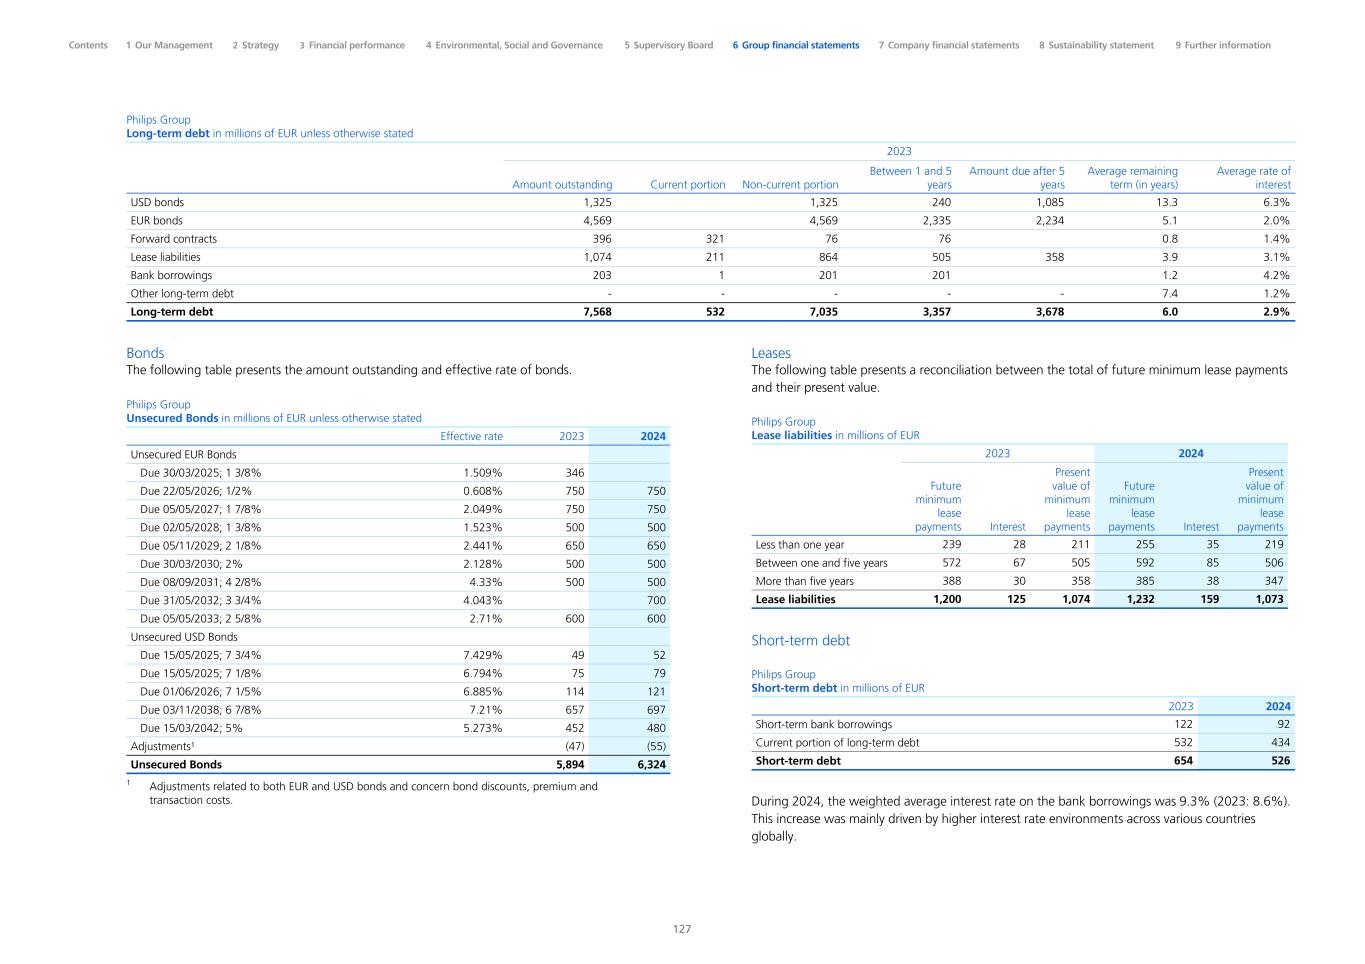Image resolution: width=1365 pixels, height=964 pixels.
Task: Click the Bonds section heading
Action: (x=145, y=353)
